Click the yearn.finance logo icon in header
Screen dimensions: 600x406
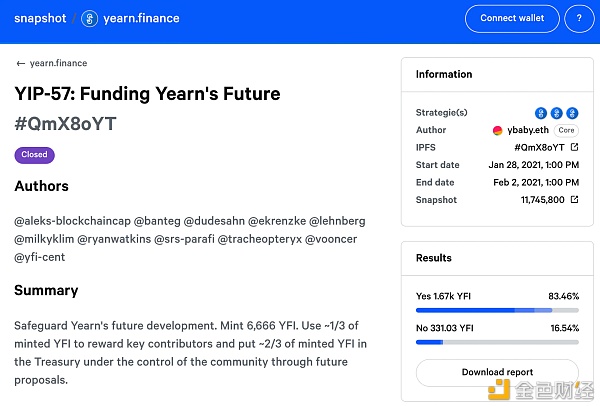coord(90,18)
